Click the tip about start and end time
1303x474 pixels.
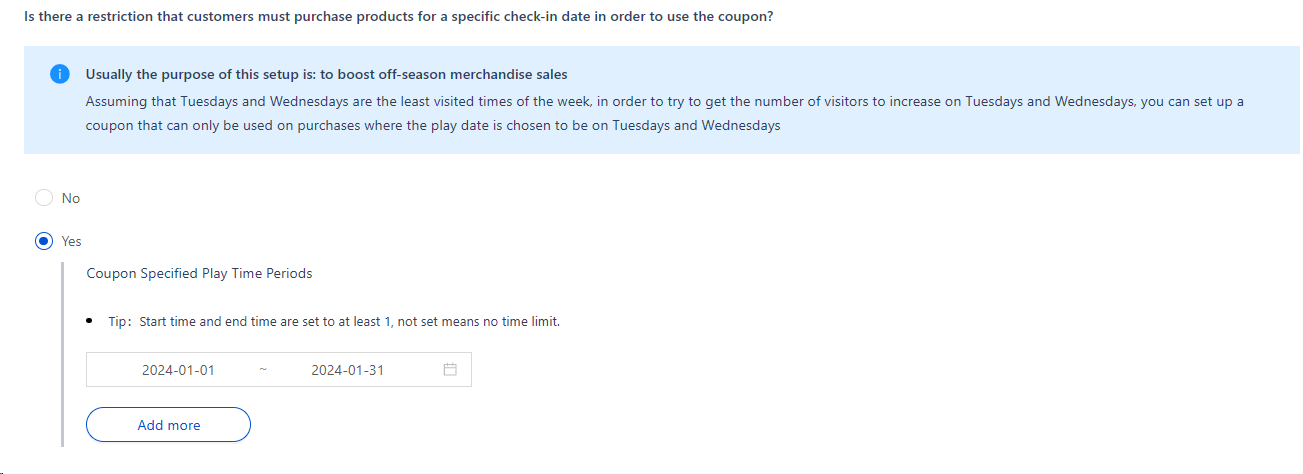coord(350,321)
